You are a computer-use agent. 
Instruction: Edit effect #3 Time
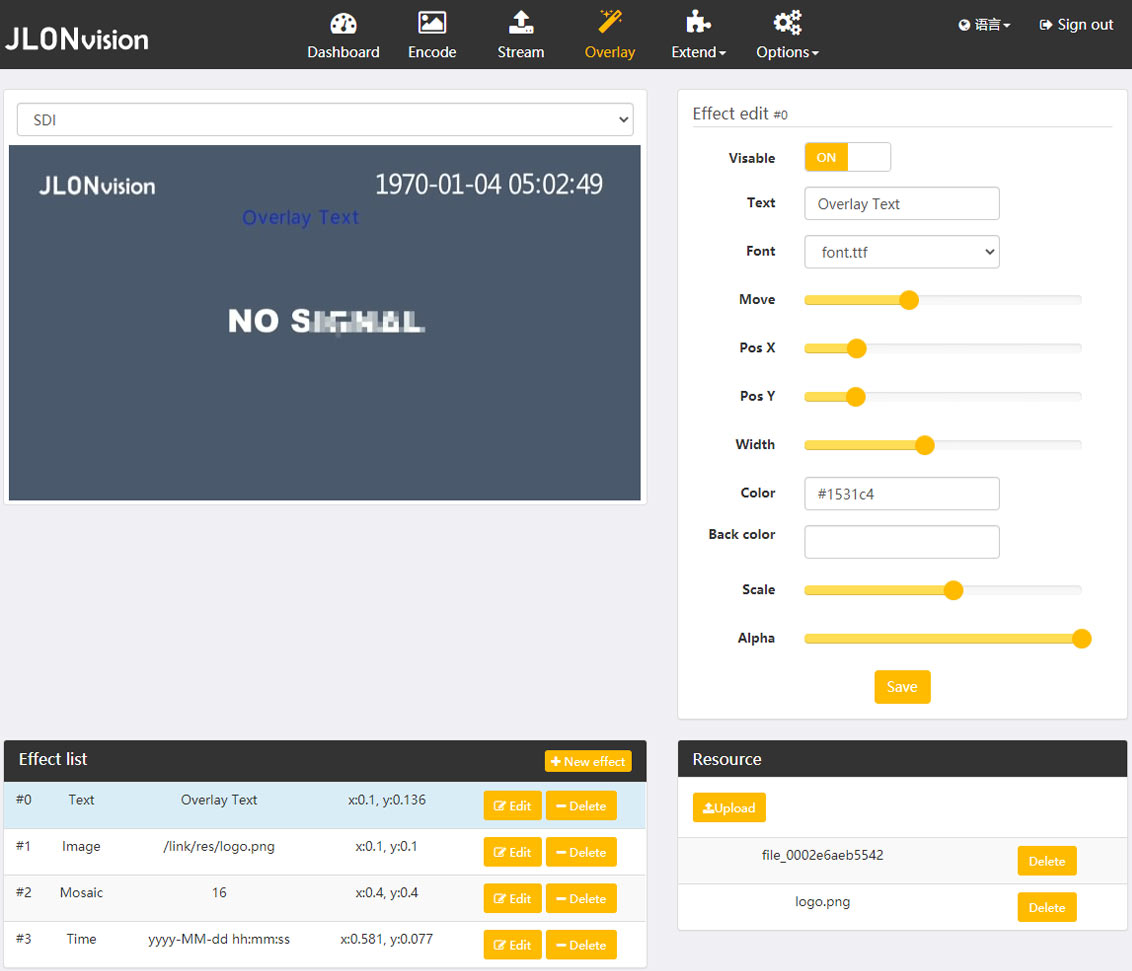513,945
